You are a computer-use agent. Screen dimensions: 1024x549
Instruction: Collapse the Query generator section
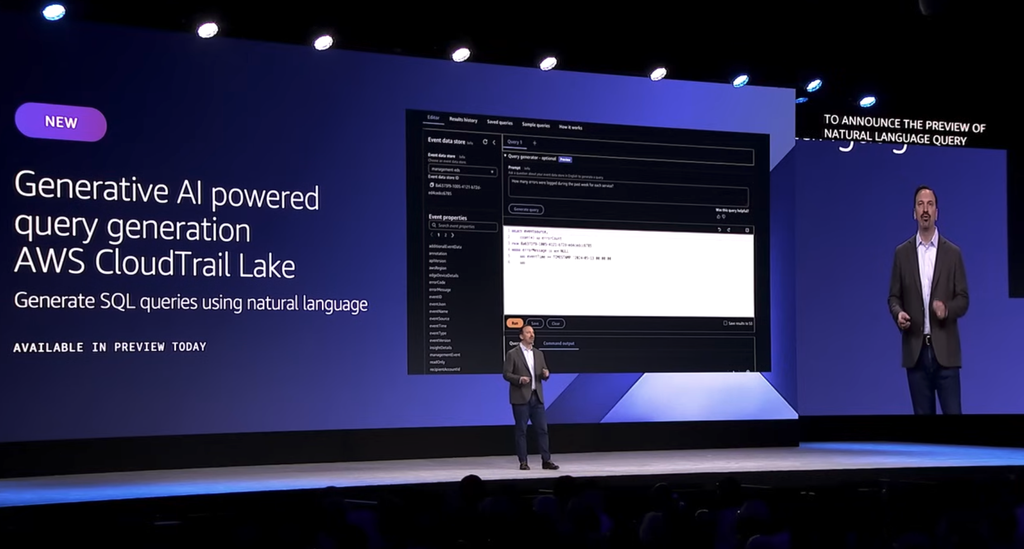[x=505, y=156]
